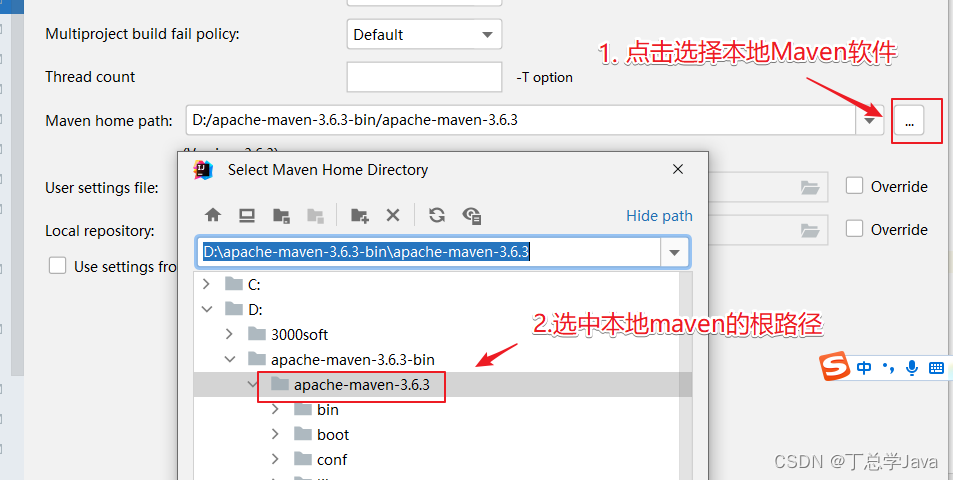Click the Sogou input method S icon
Screen dimensions: 953x480
click(836, 367)
